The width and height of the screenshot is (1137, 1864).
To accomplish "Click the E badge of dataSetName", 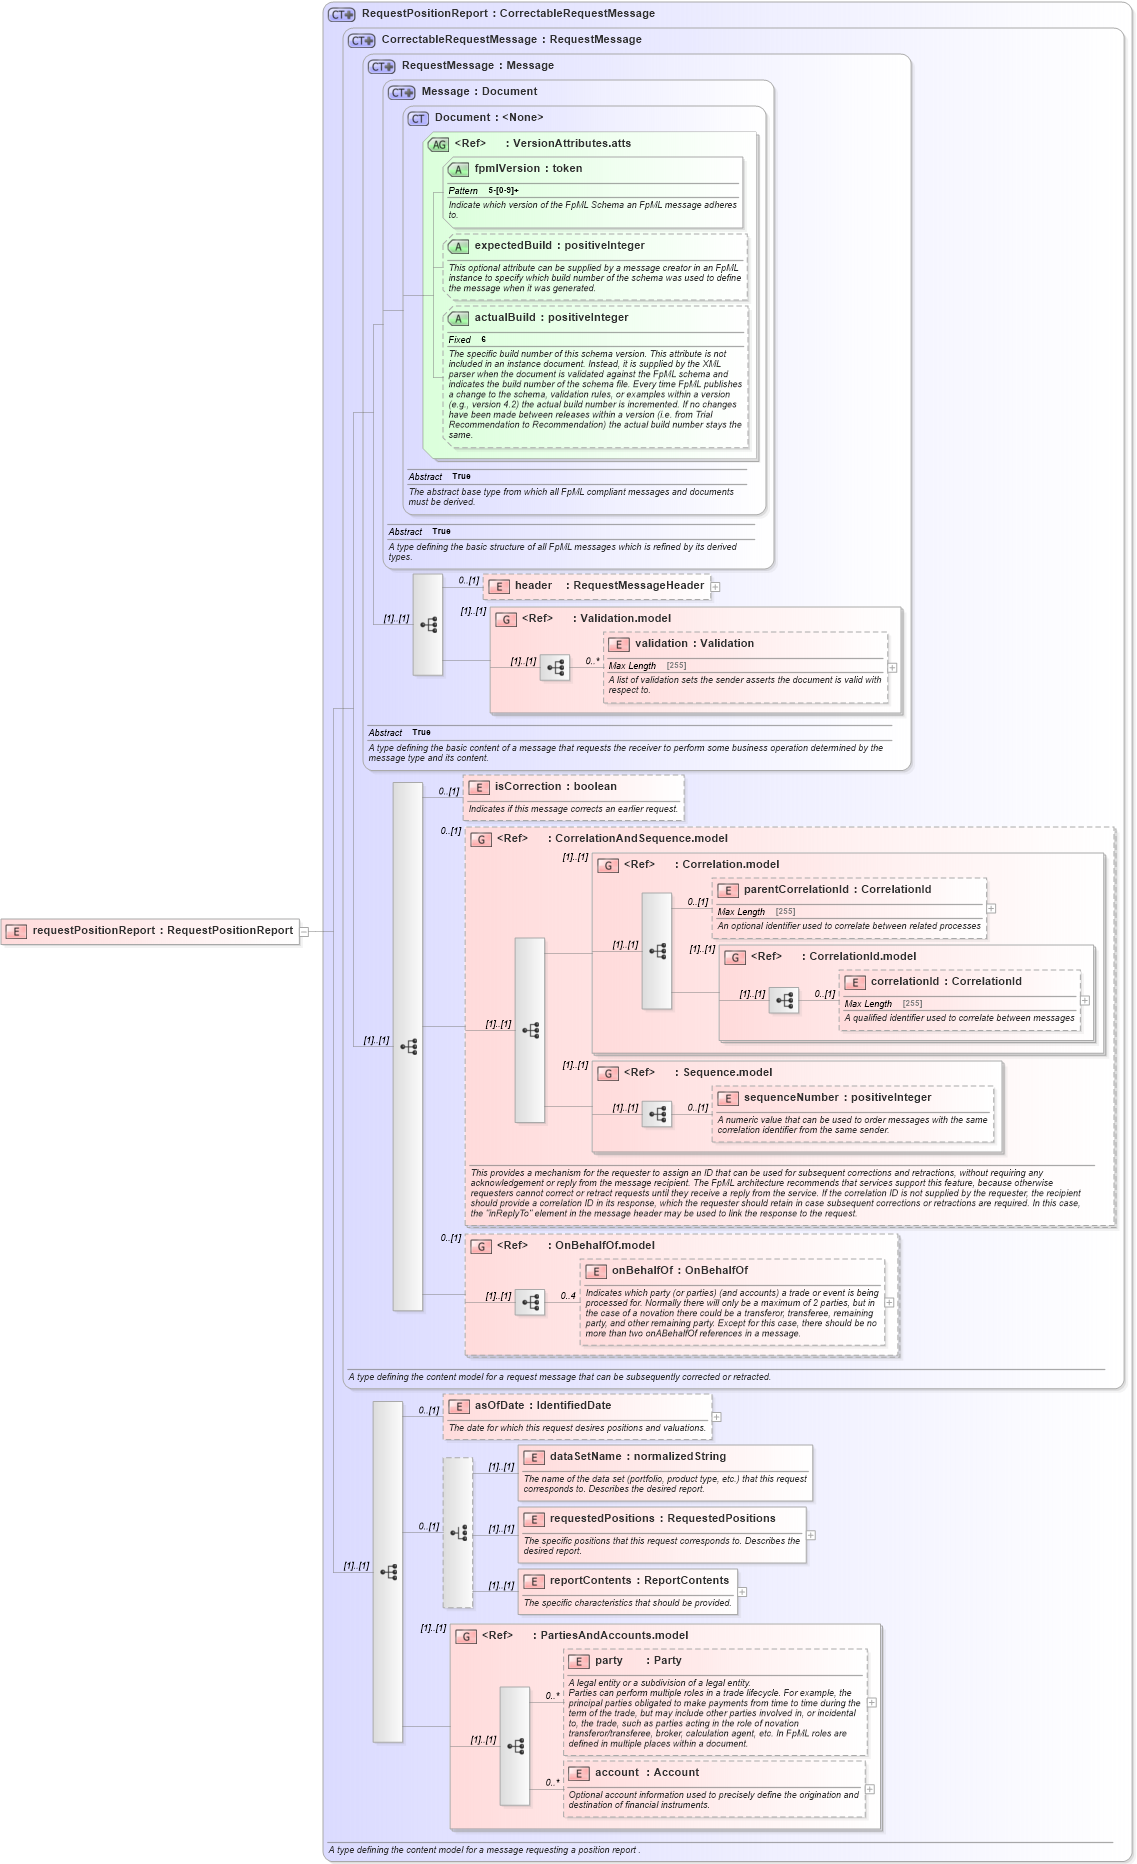I will 534,1458.
